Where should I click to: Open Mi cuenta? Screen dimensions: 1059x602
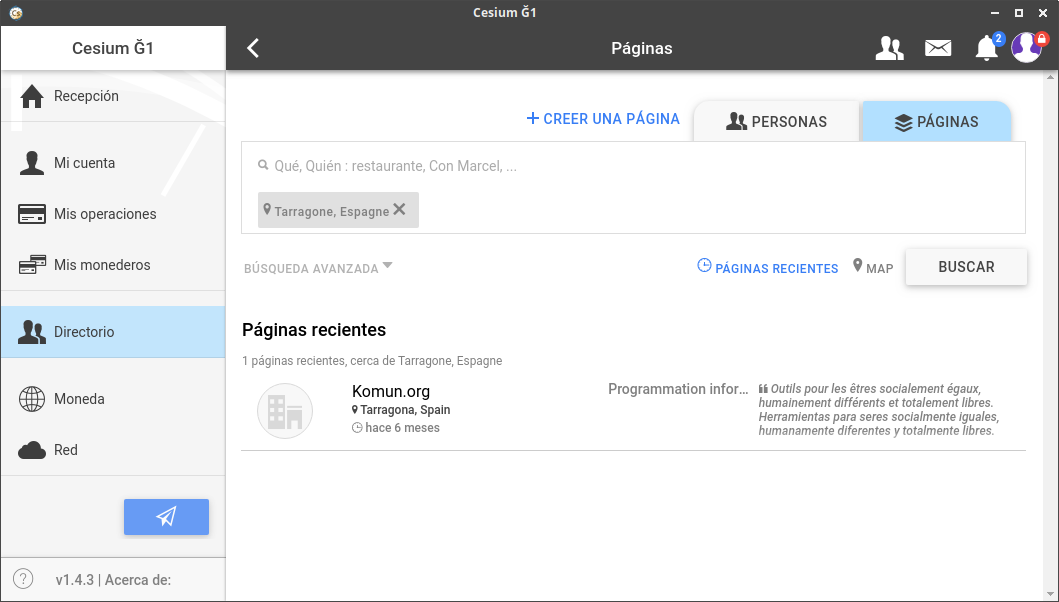tap(113, 163)
